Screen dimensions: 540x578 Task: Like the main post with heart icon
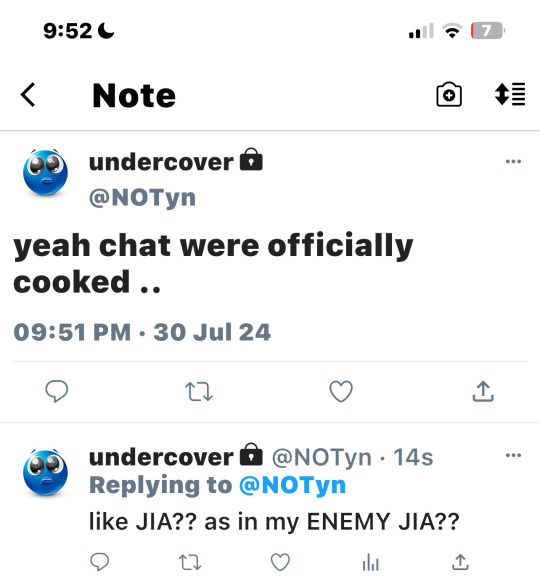pos(341,391)
